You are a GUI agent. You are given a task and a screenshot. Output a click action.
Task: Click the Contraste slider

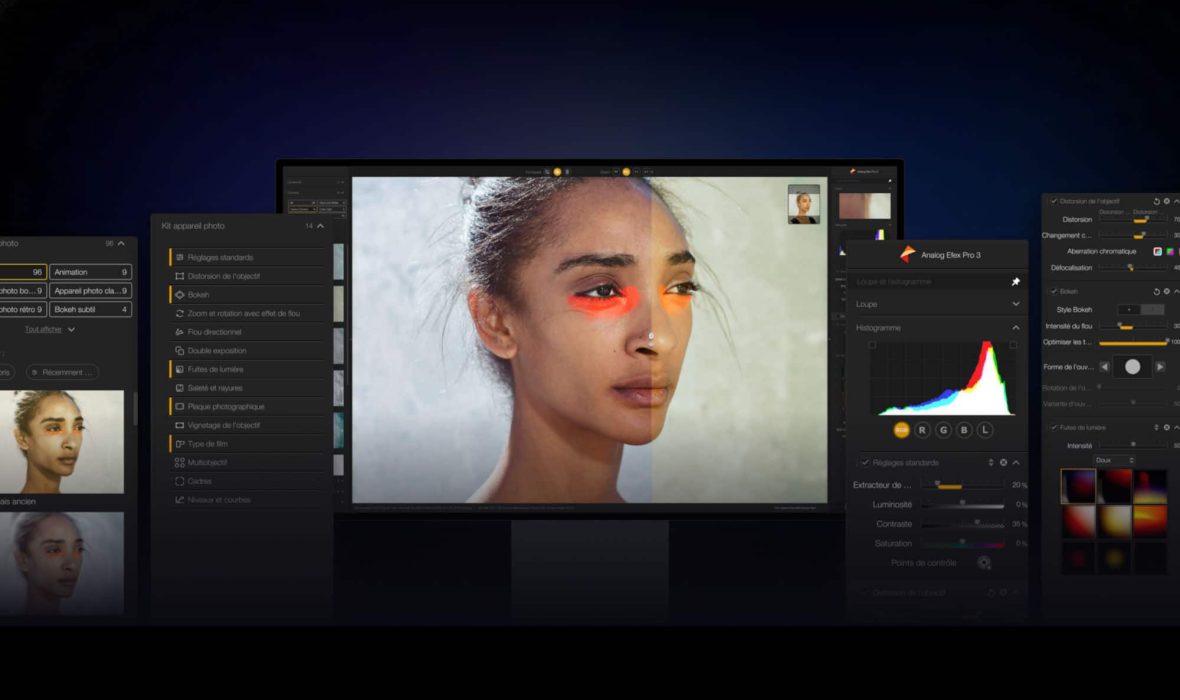tap(962, 524)
